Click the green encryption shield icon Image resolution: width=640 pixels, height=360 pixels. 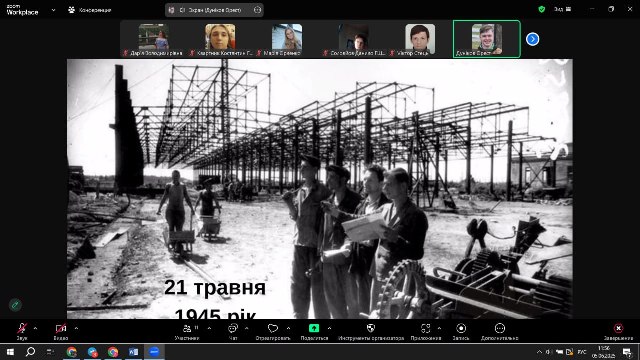click(x=542, y=9)
